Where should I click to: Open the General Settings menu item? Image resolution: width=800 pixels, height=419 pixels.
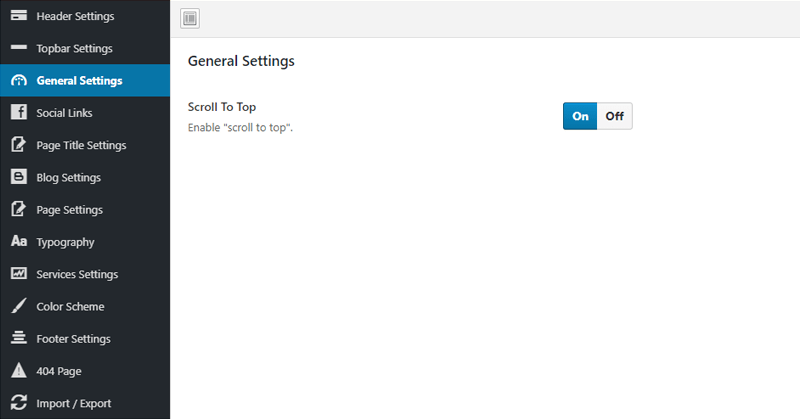coord(79,81)
